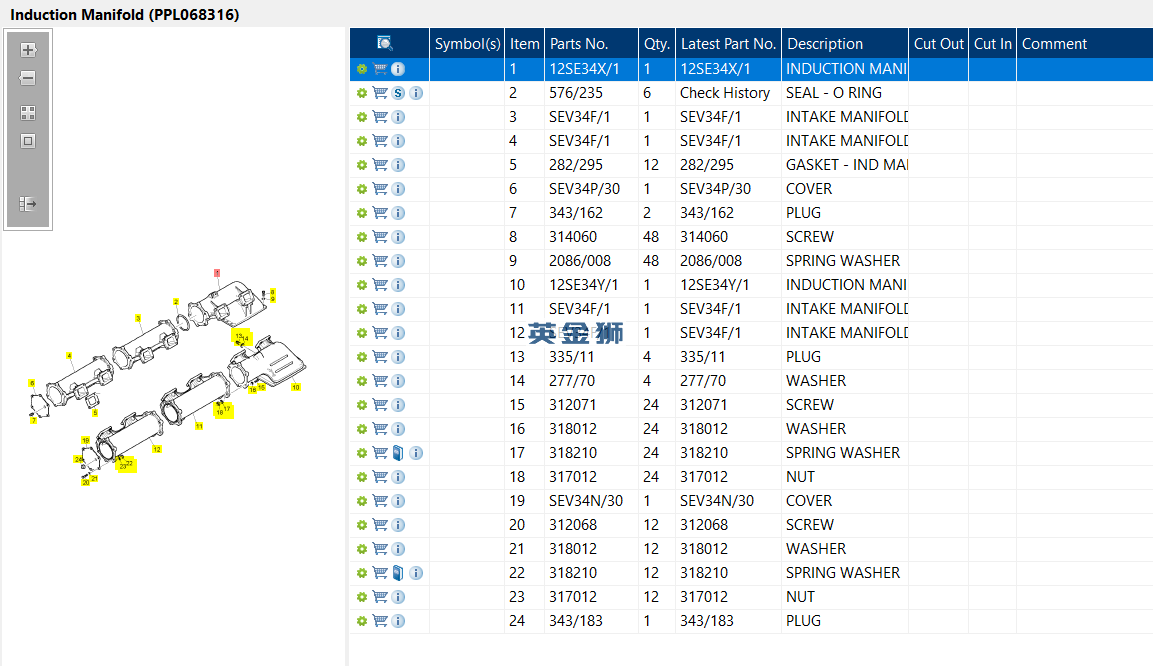The width and height of the screenshot is (1153, 666).
Task: Click callout 1 on the diagram
Action: click(217, 273)
